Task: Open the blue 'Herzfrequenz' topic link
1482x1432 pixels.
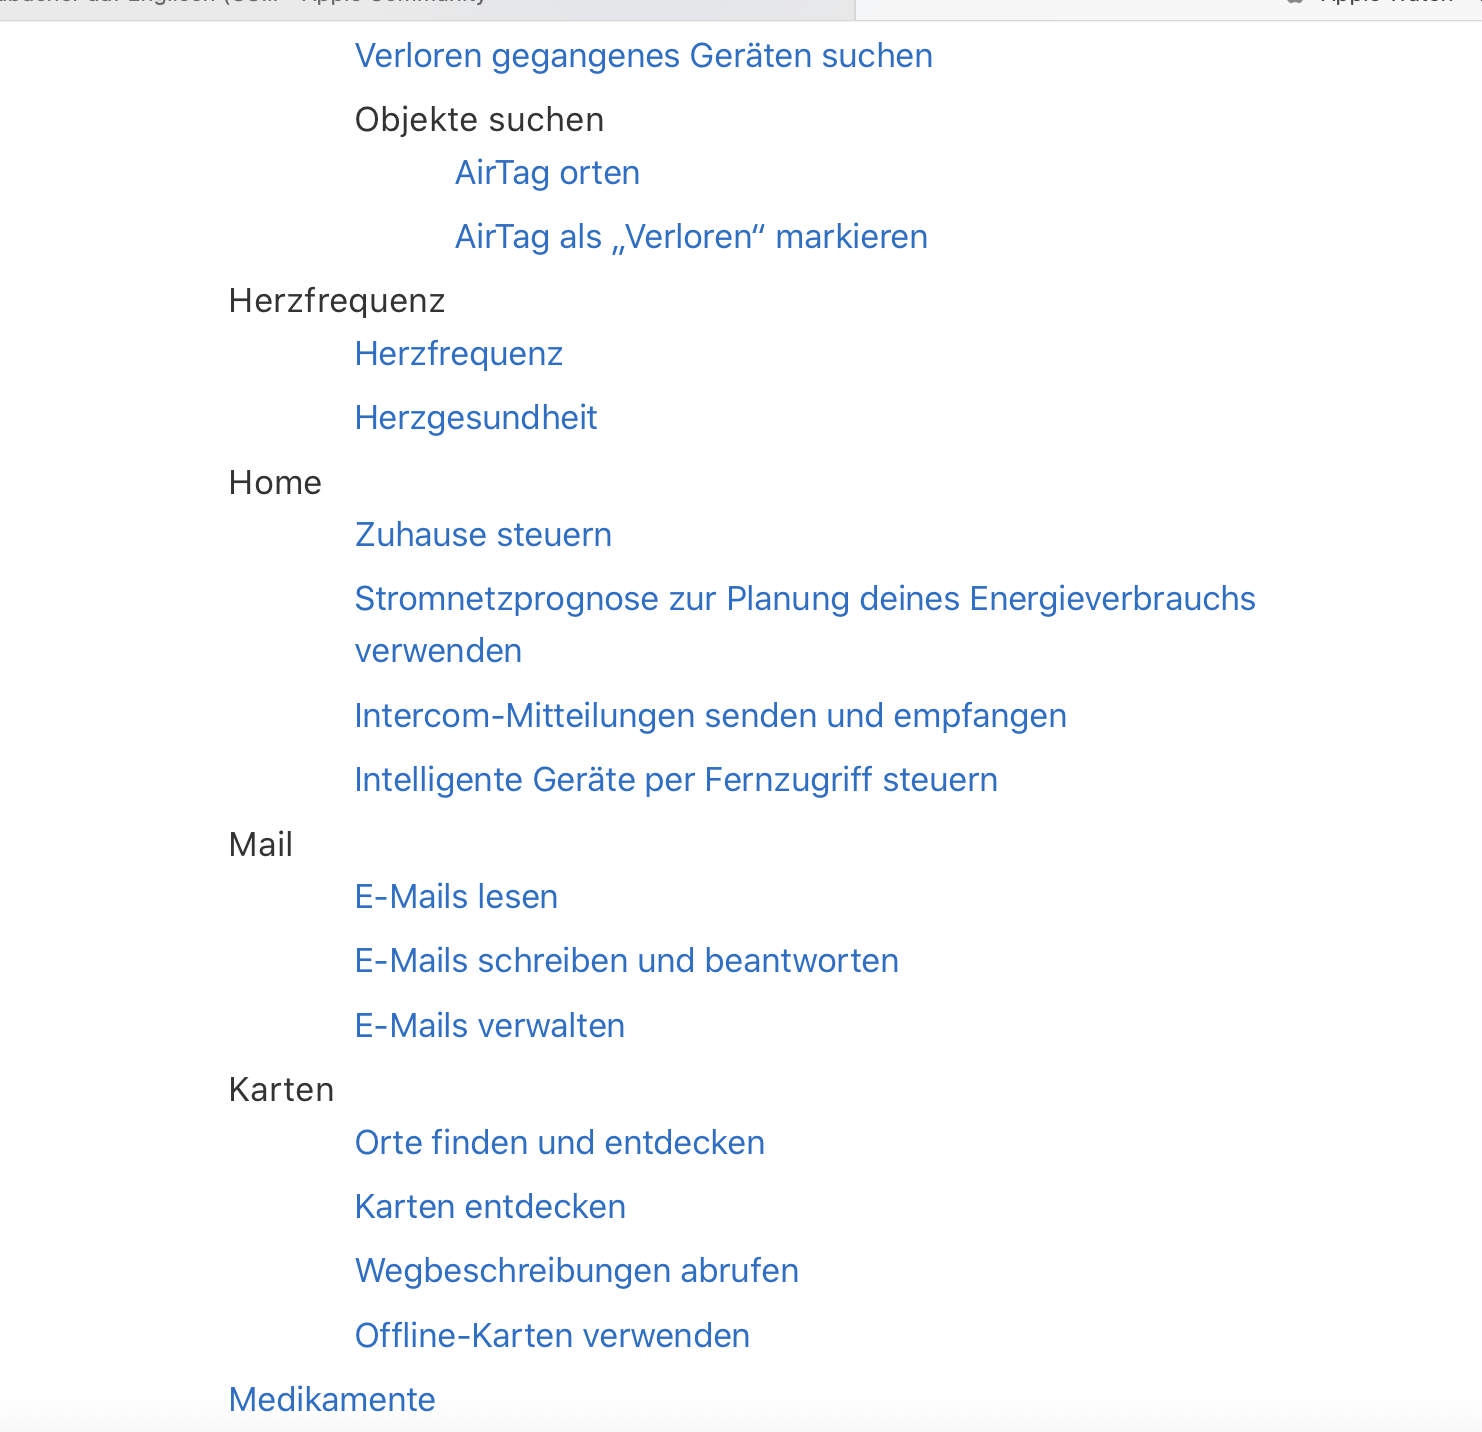Action: [459, 354]
